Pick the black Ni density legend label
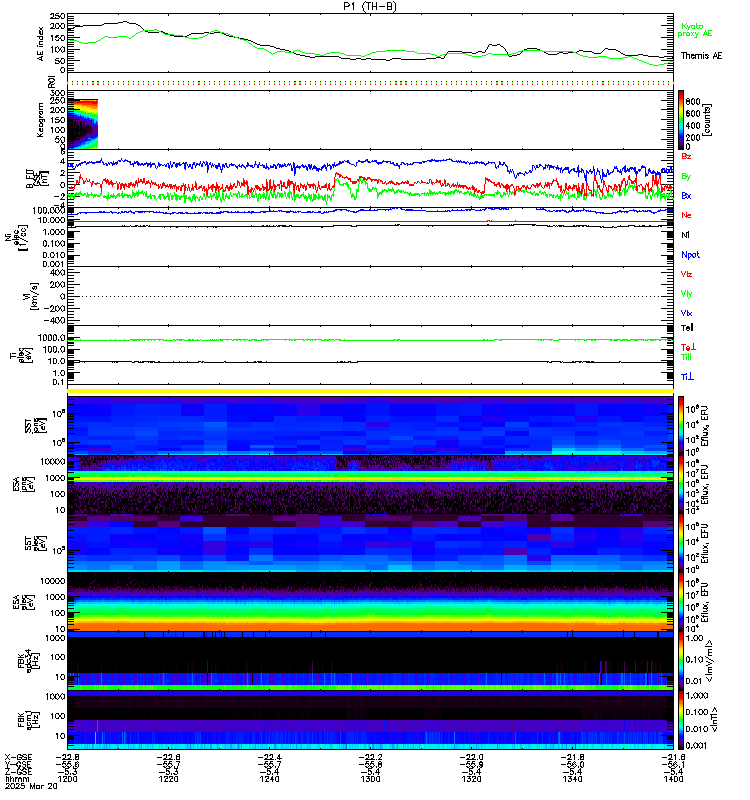 point(685,235)
